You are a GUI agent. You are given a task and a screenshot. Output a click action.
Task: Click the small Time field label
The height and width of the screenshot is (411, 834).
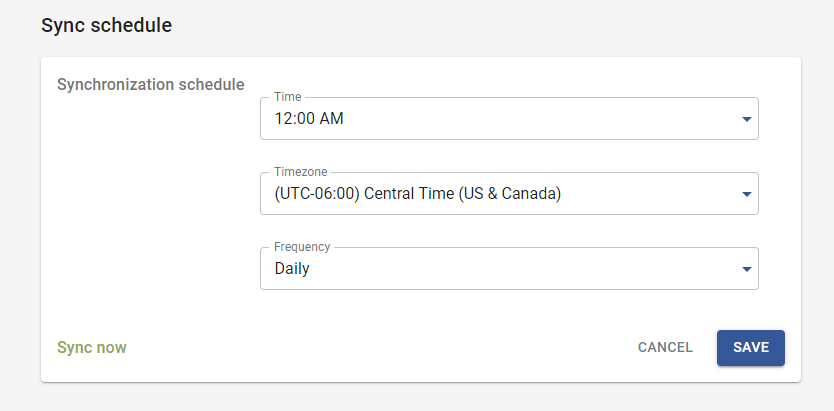287,97
